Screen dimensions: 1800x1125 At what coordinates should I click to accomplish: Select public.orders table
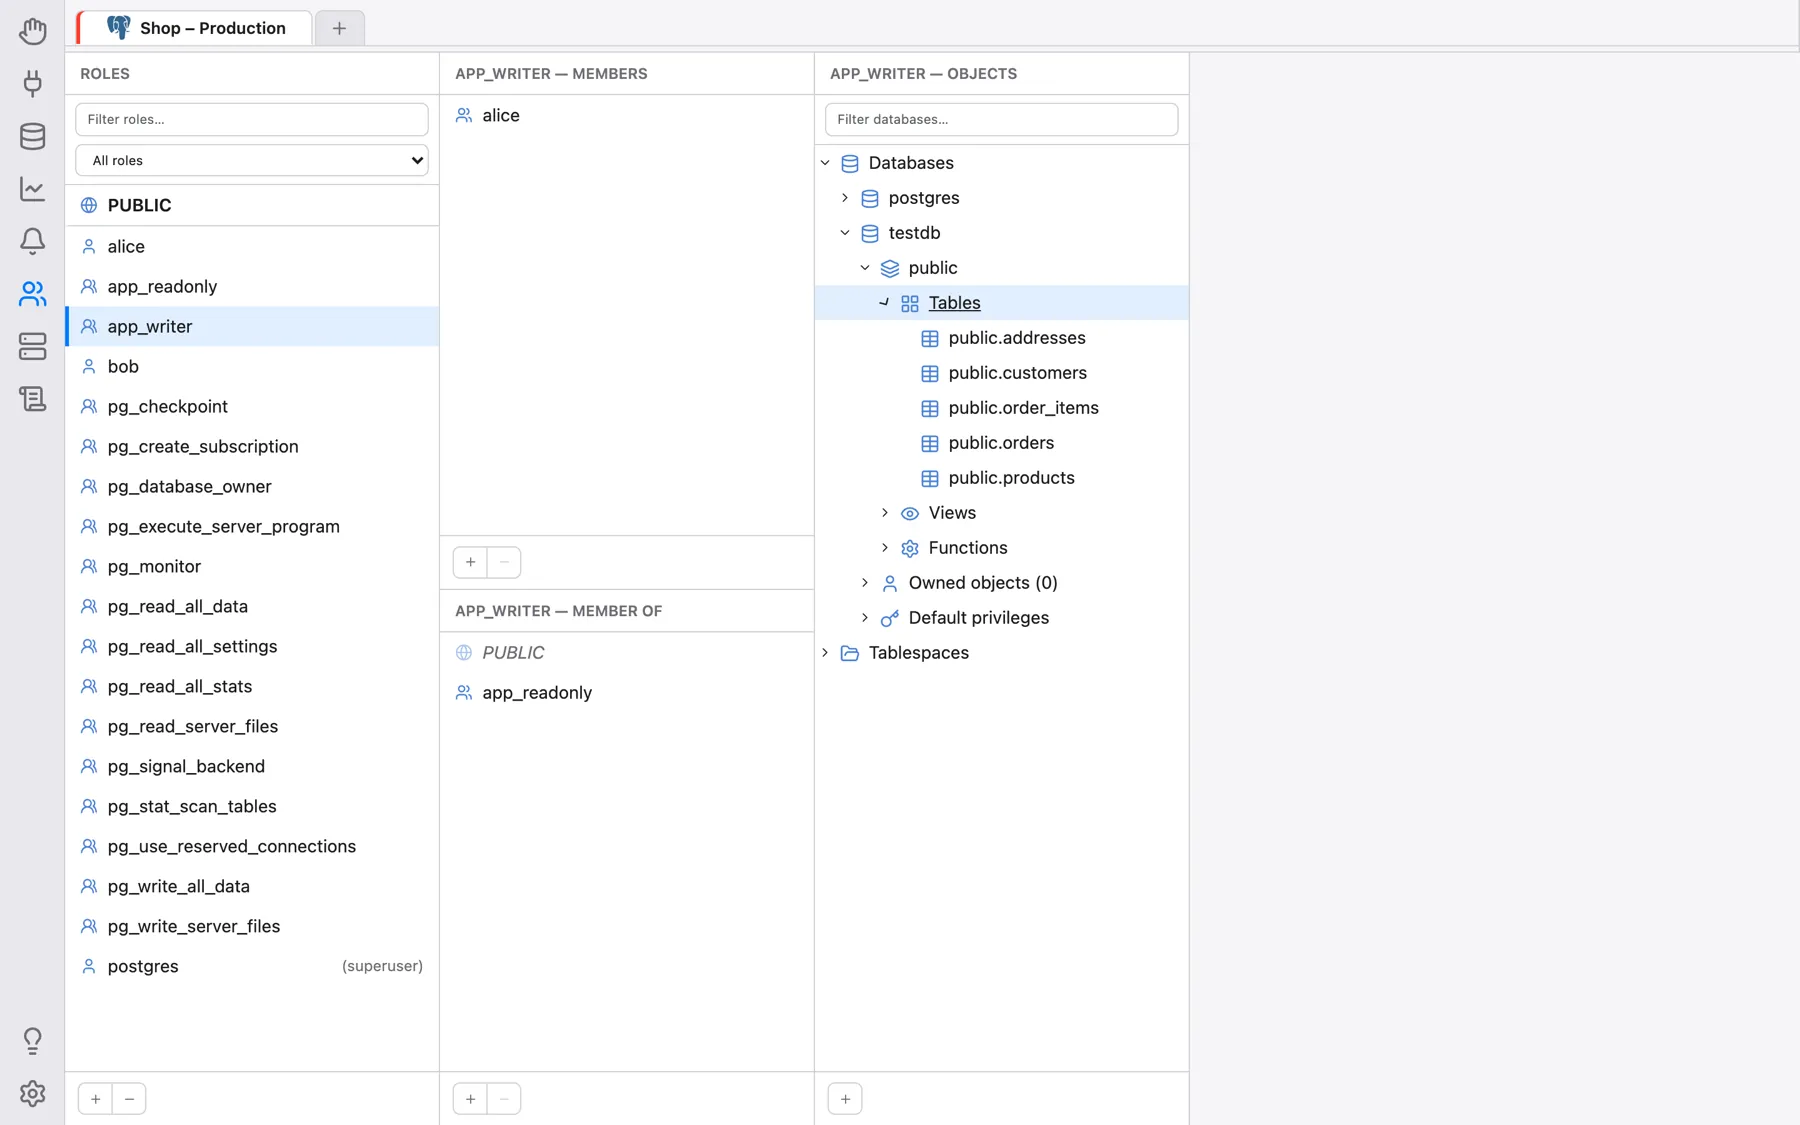1001,443
